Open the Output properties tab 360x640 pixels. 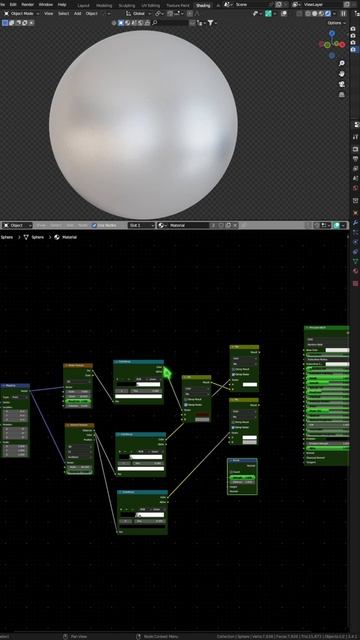[355, 159]
